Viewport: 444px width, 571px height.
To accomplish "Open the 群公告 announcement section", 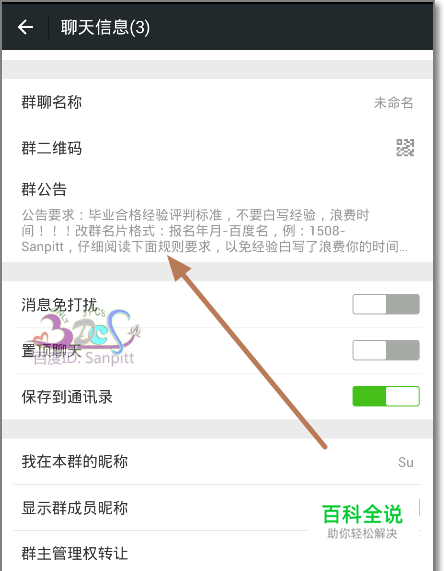I will pyautogui.click(x=217, y=217).
